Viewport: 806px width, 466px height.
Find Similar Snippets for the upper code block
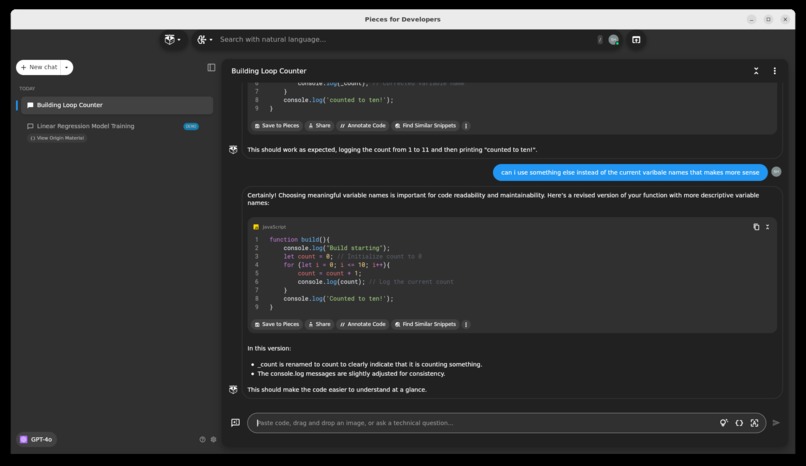(425, 125)
